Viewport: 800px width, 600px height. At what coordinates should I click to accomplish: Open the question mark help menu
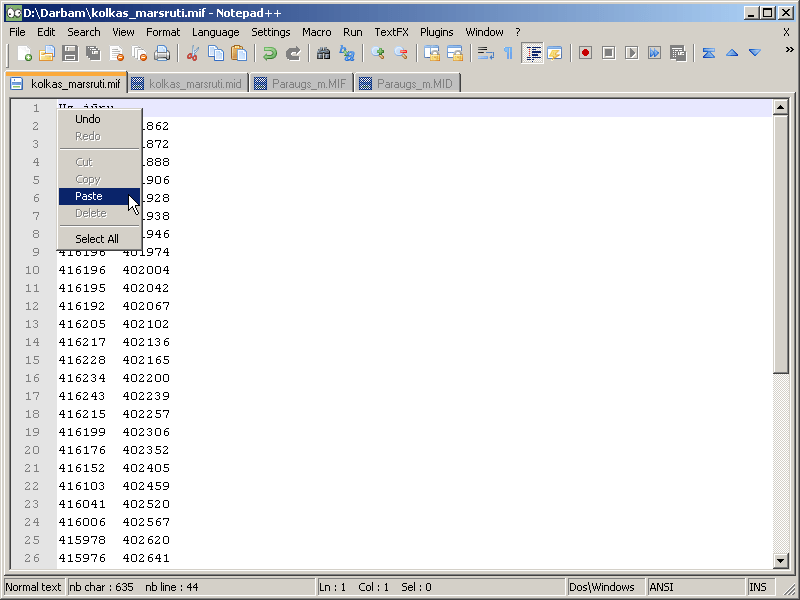(518, 32)
